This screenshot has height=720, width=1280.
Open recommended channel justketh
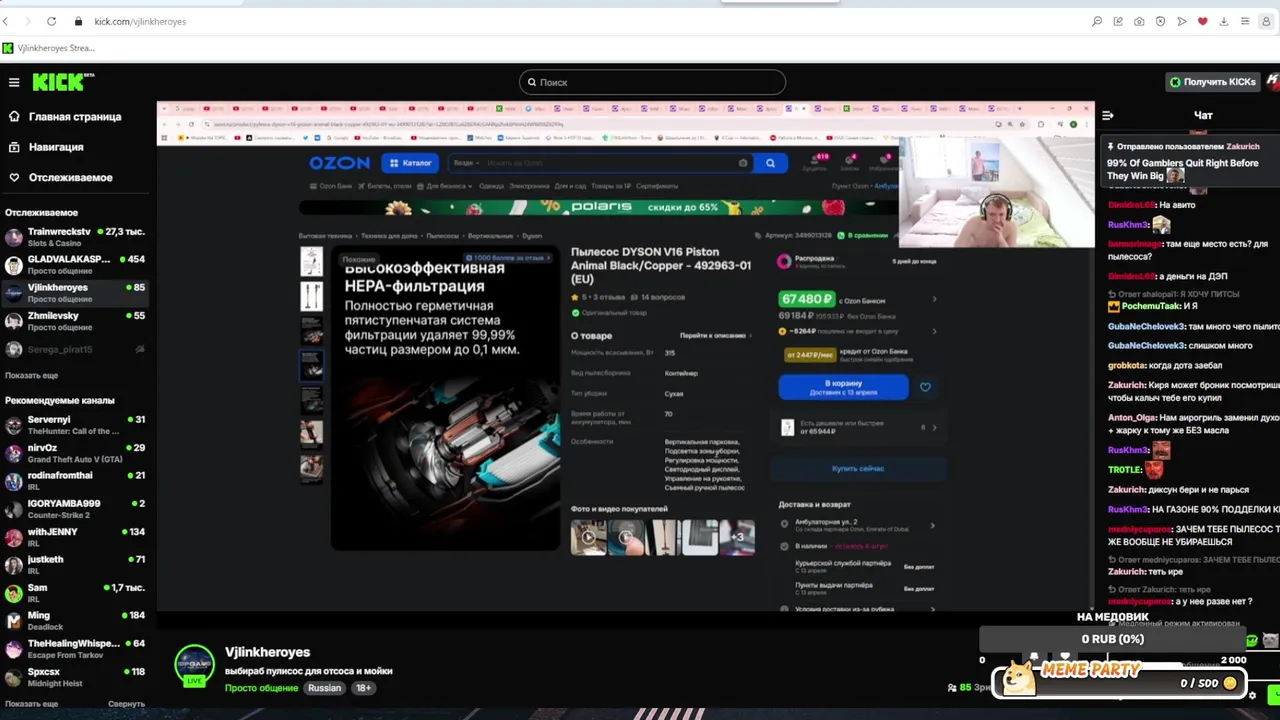76,565
